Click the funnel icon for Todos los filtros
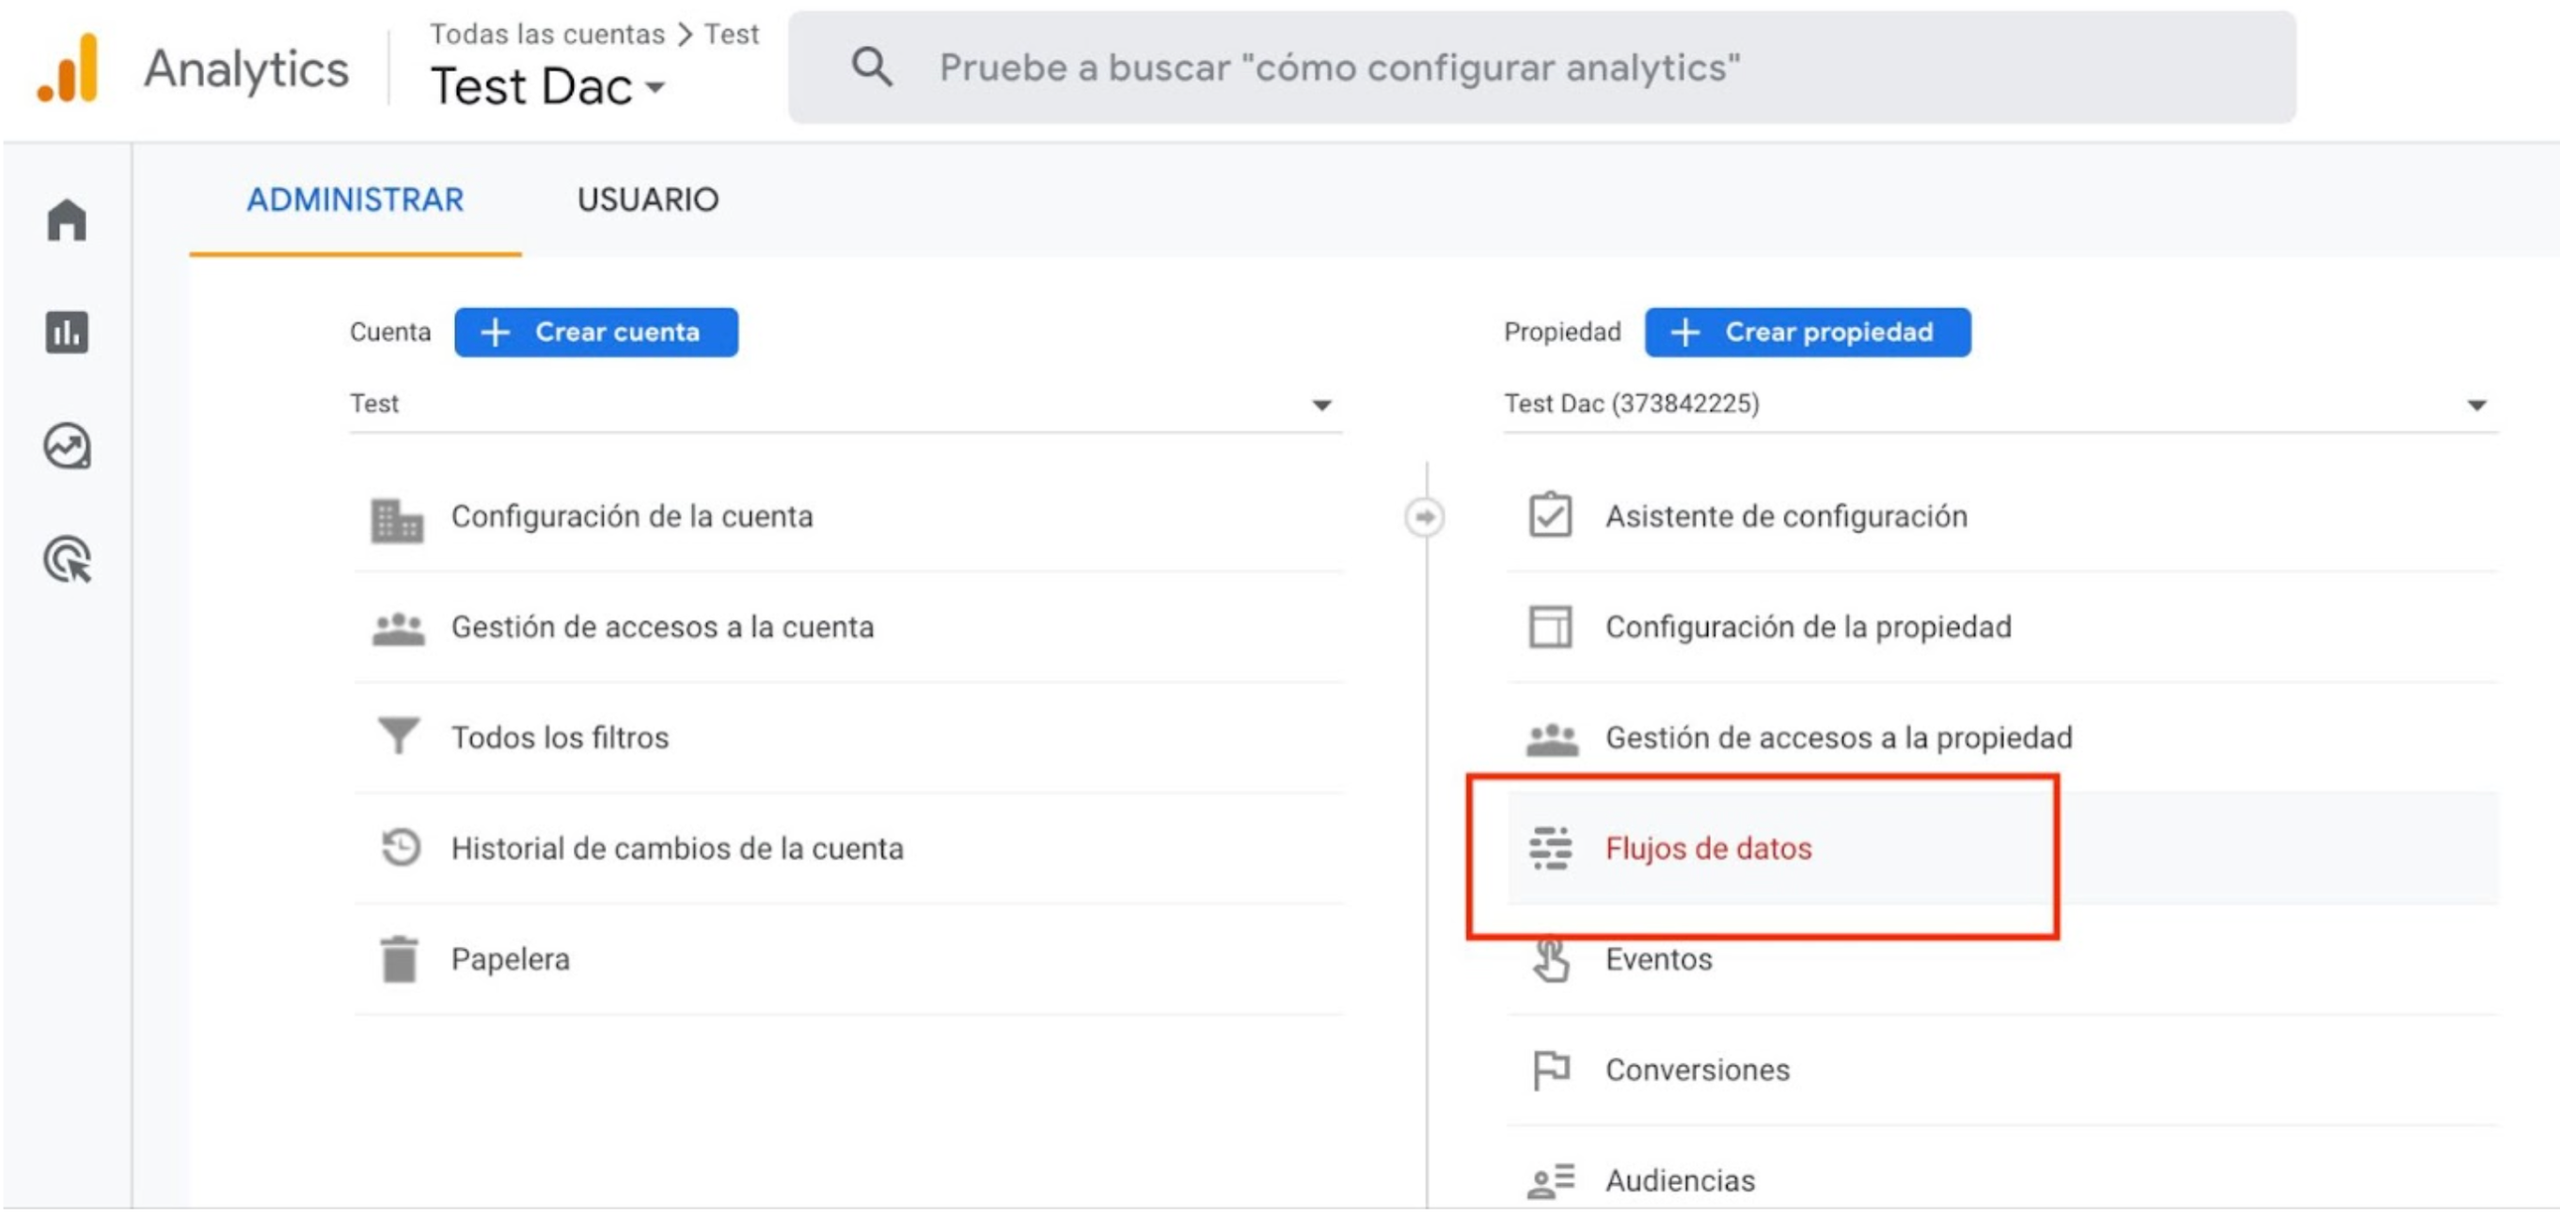 [x=398, y=736]
